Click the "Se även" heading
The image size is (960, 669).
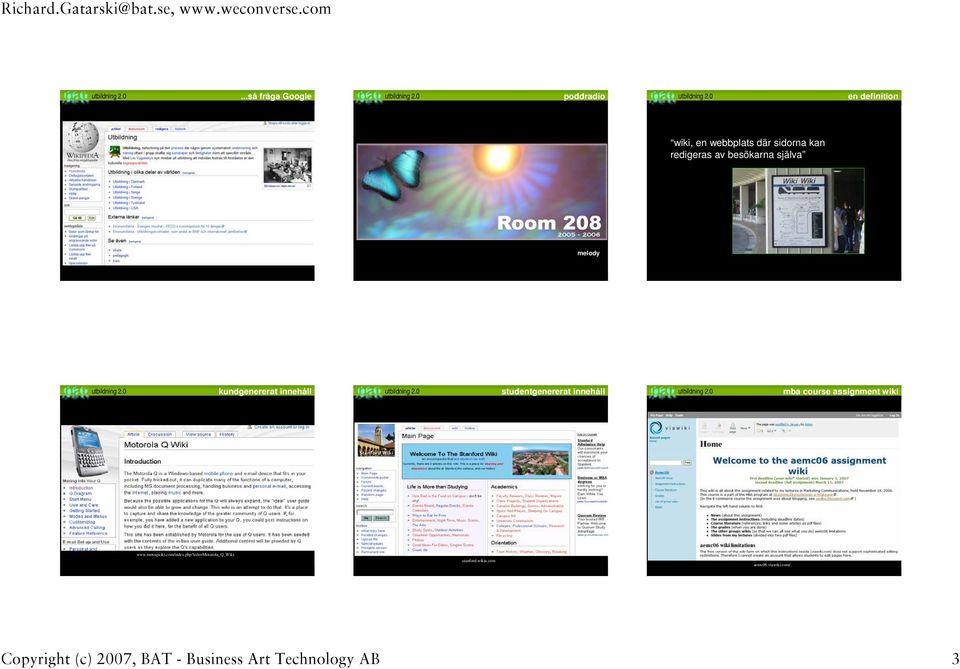(117, 241)
